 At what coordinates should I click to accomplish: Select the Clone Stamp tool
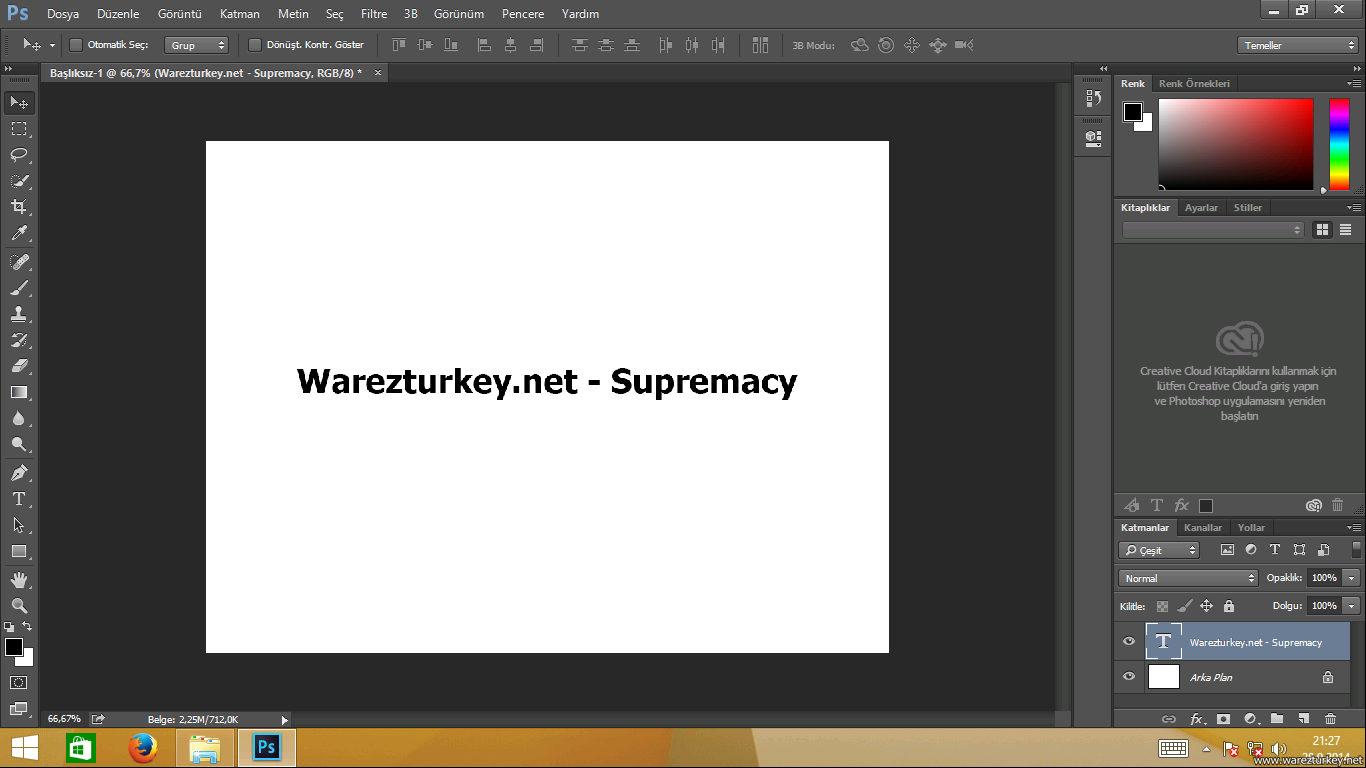(19, 314)
